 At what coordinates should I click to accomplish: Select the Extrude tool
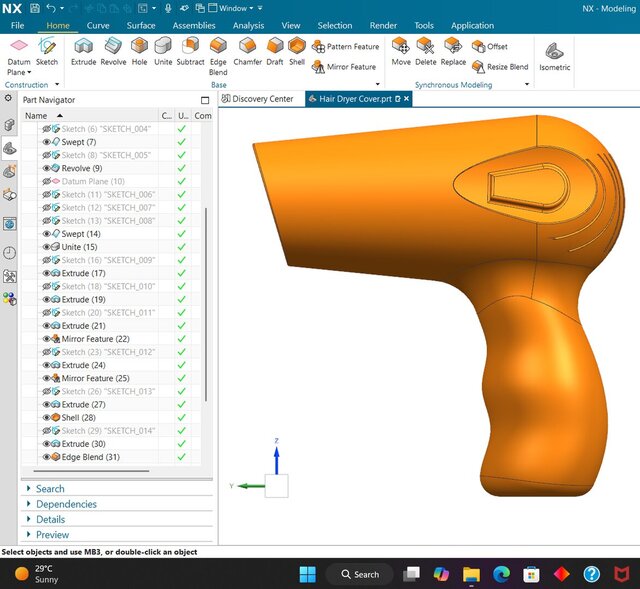coord(83,52)
